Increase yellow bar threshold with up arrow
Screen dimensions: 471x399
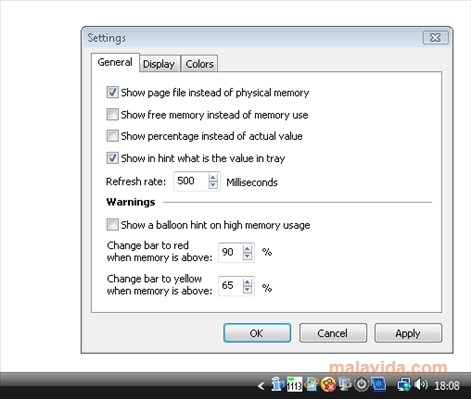(x=247, y=282)
